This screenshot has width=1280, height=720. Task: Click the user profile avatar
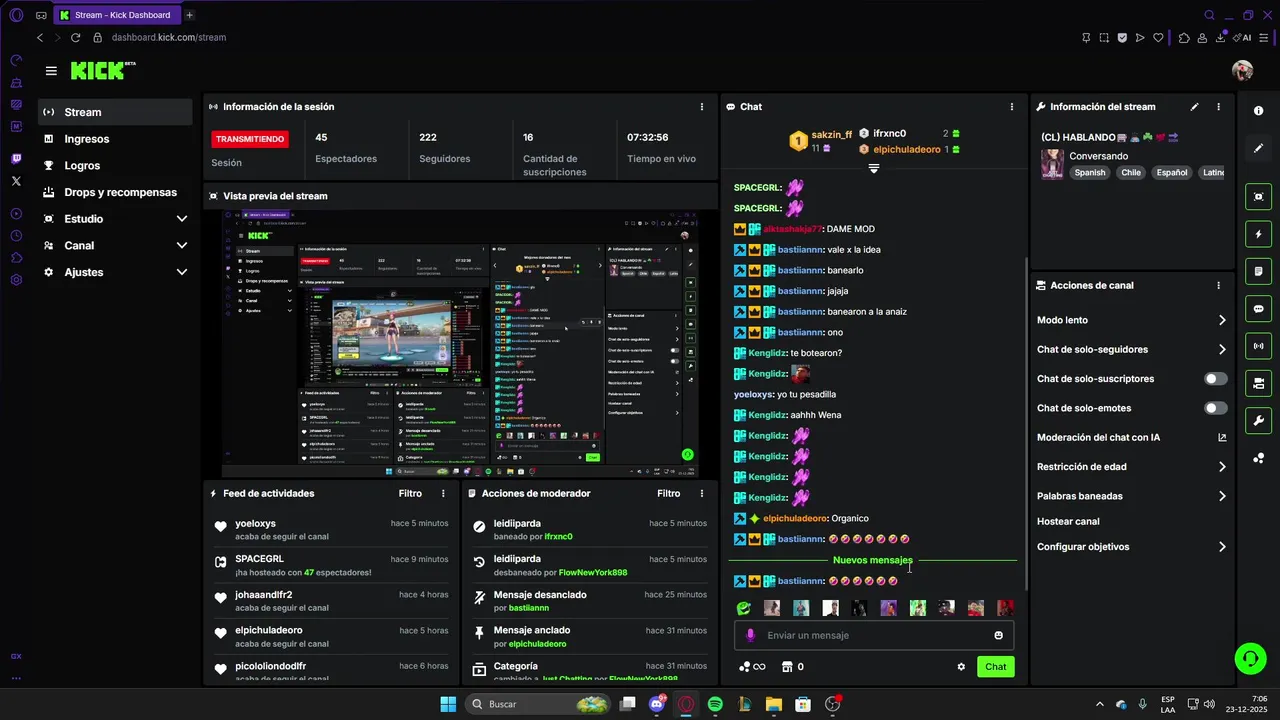(1243, 70)
